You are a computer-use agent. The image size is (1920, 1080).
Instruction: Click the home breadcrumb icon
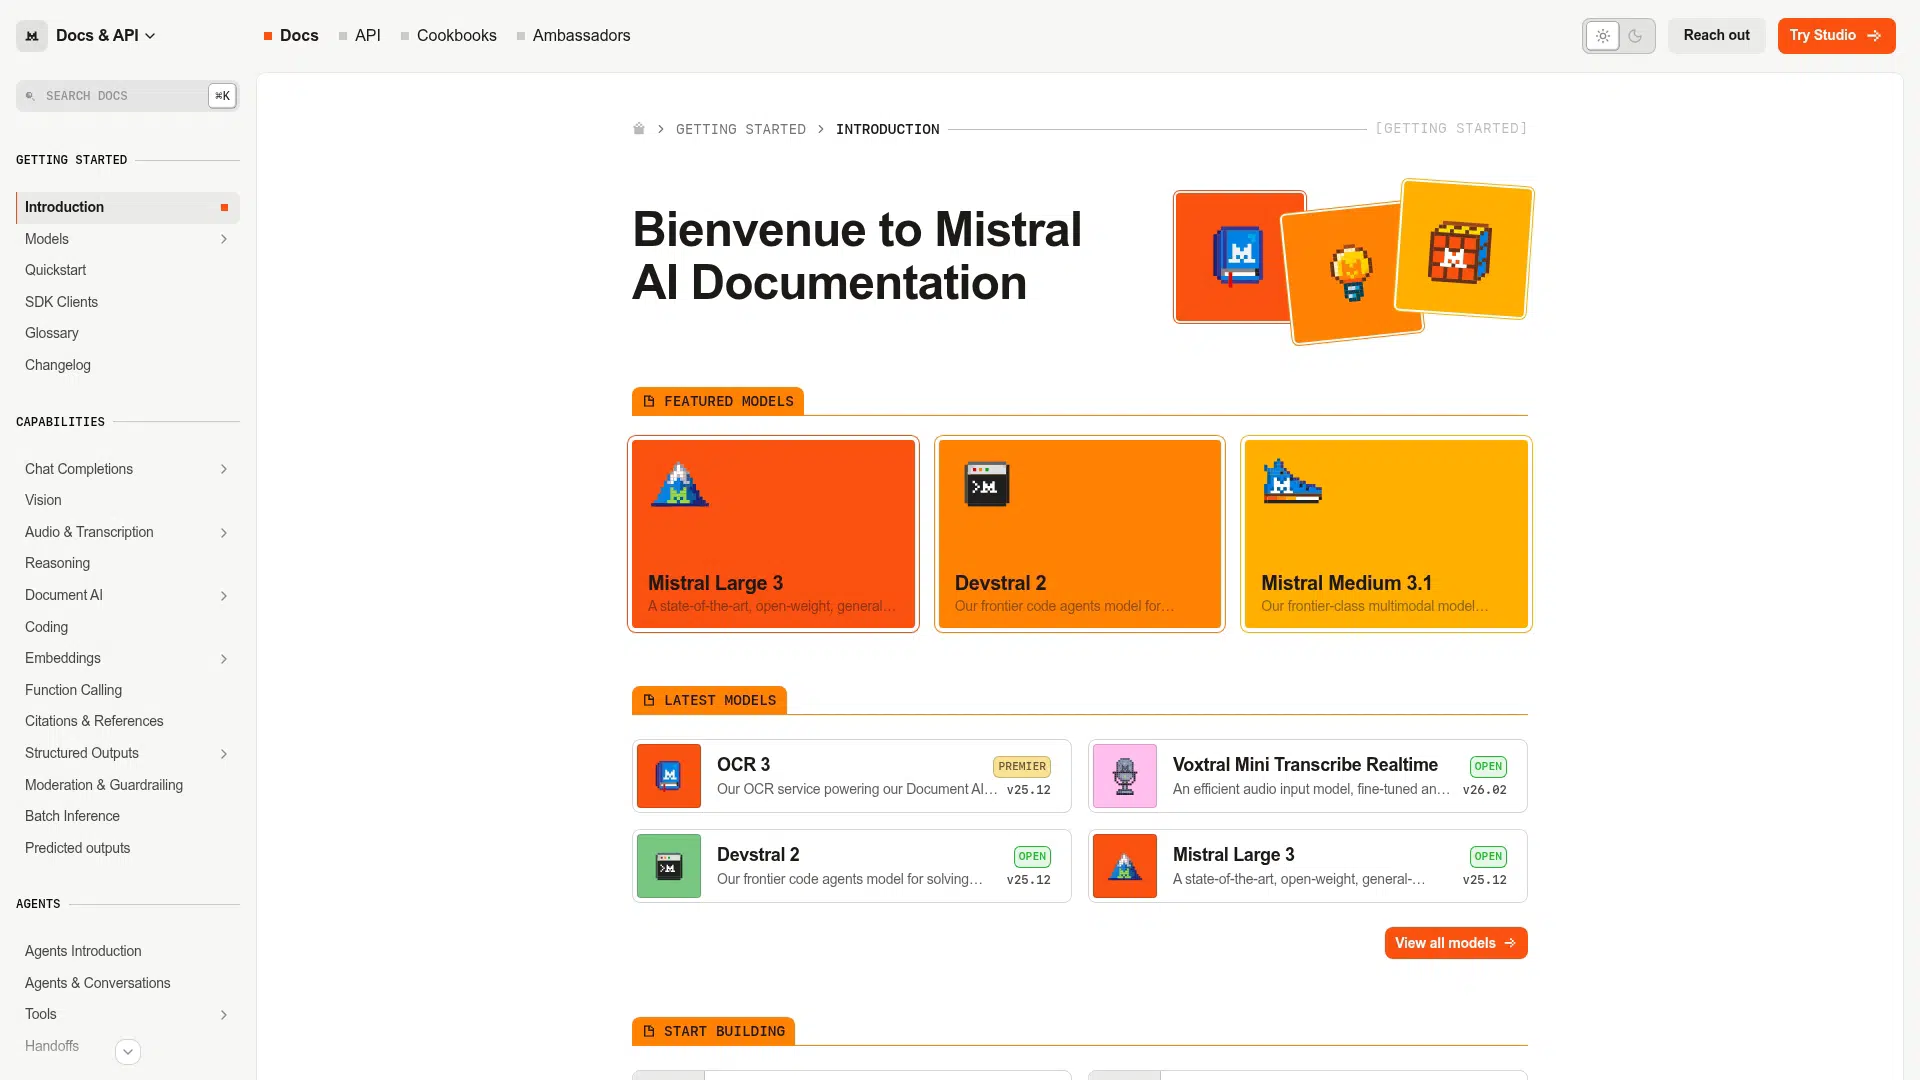tap(639, 129)
